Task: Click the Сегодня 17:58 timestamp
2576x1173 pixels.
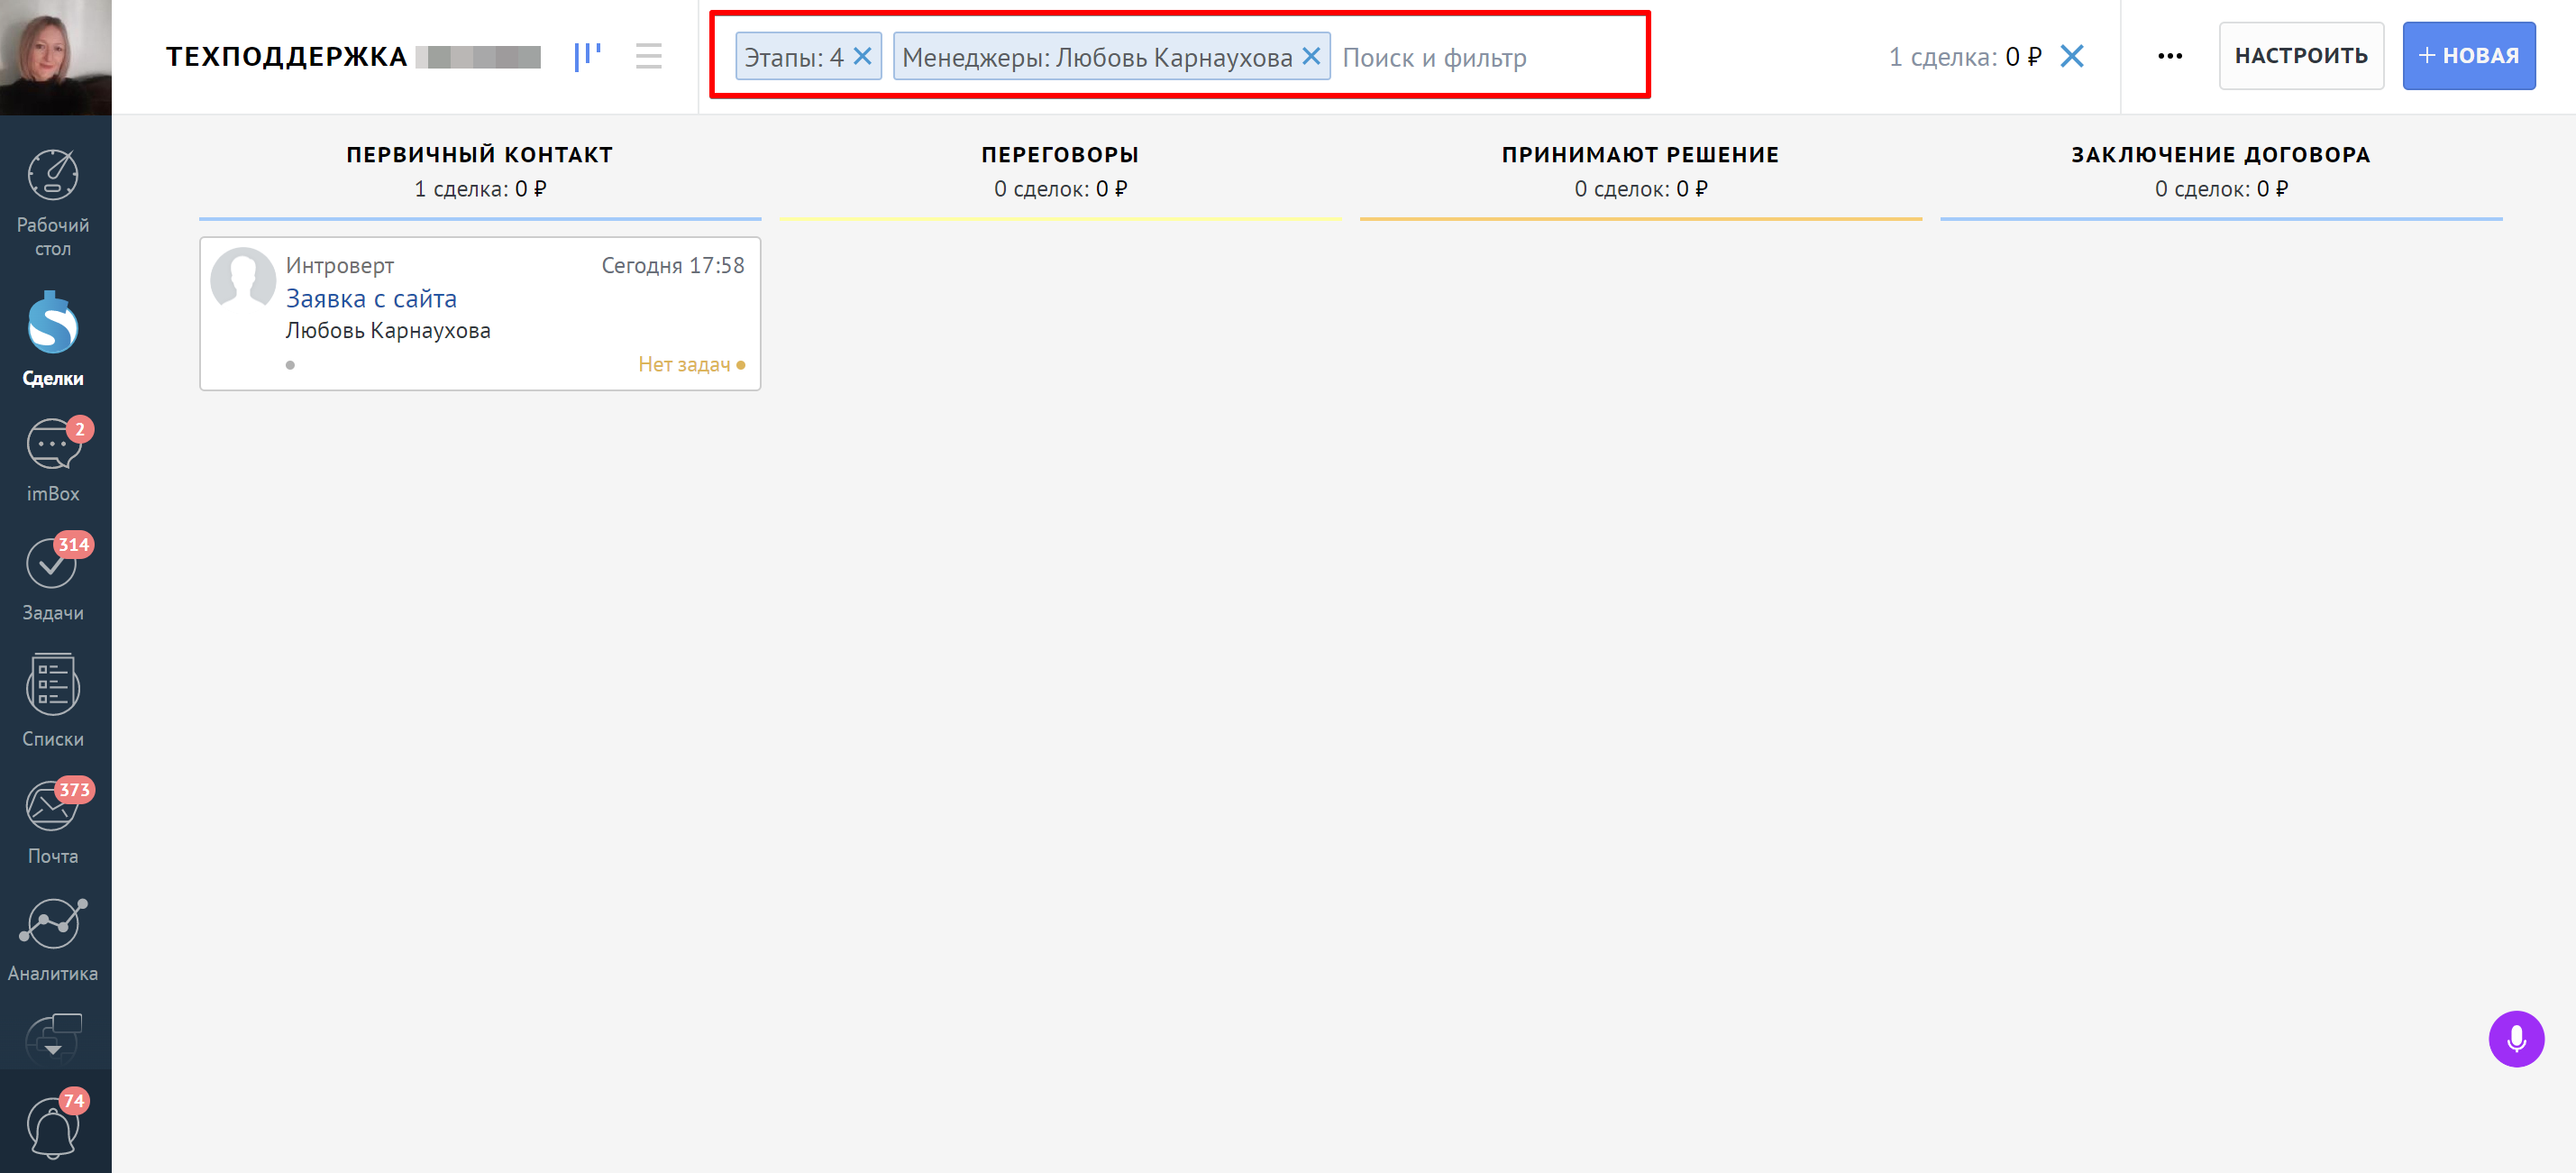Action: [673, 265]
